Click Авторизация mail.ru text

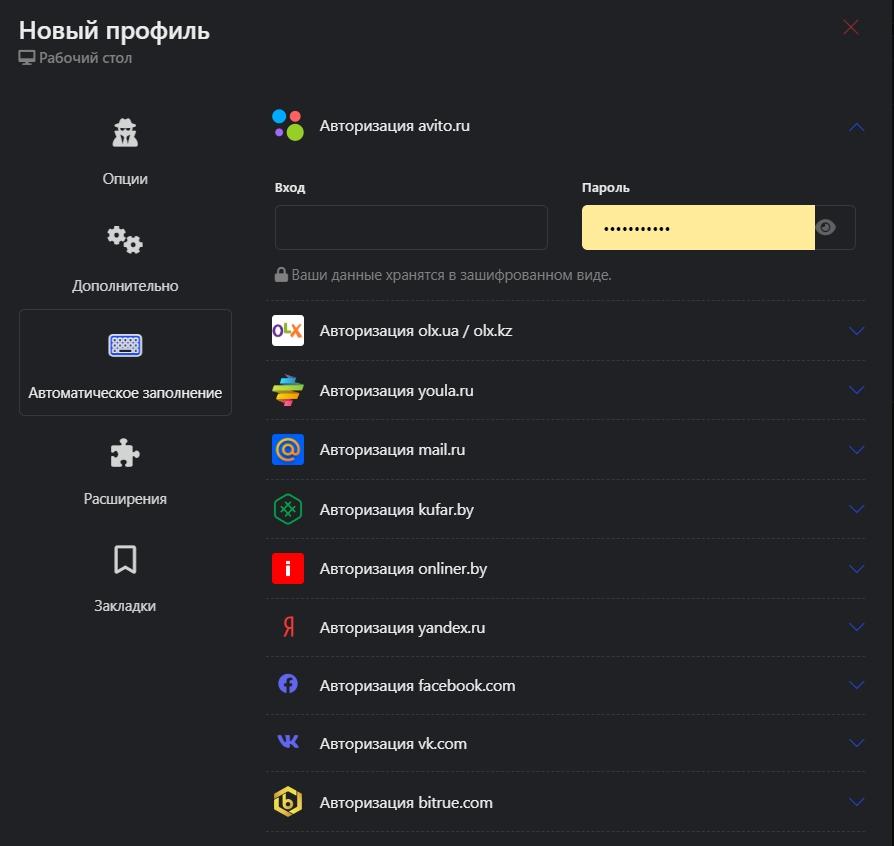(392, 450)
